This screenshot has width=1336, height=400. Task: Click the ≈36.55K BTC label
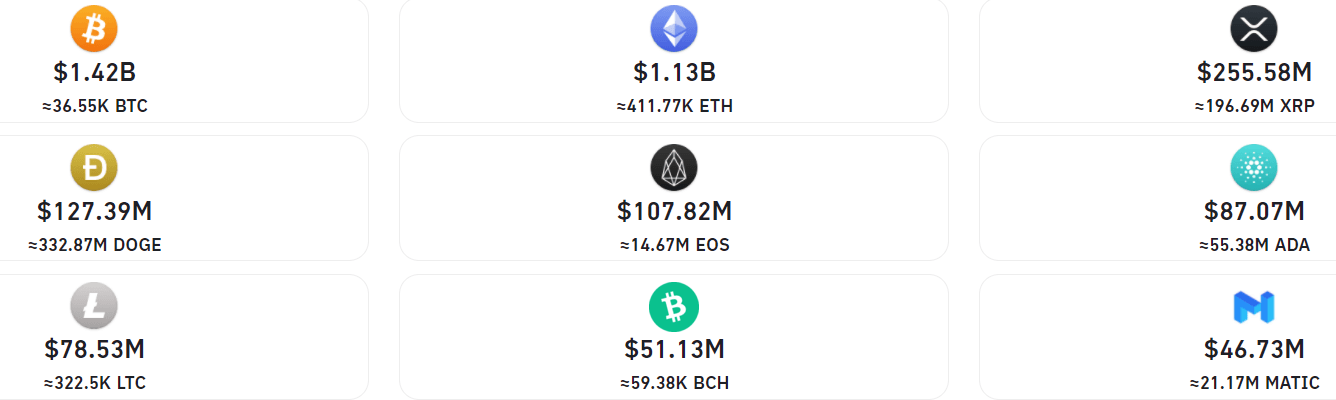[x=95, y=106]
